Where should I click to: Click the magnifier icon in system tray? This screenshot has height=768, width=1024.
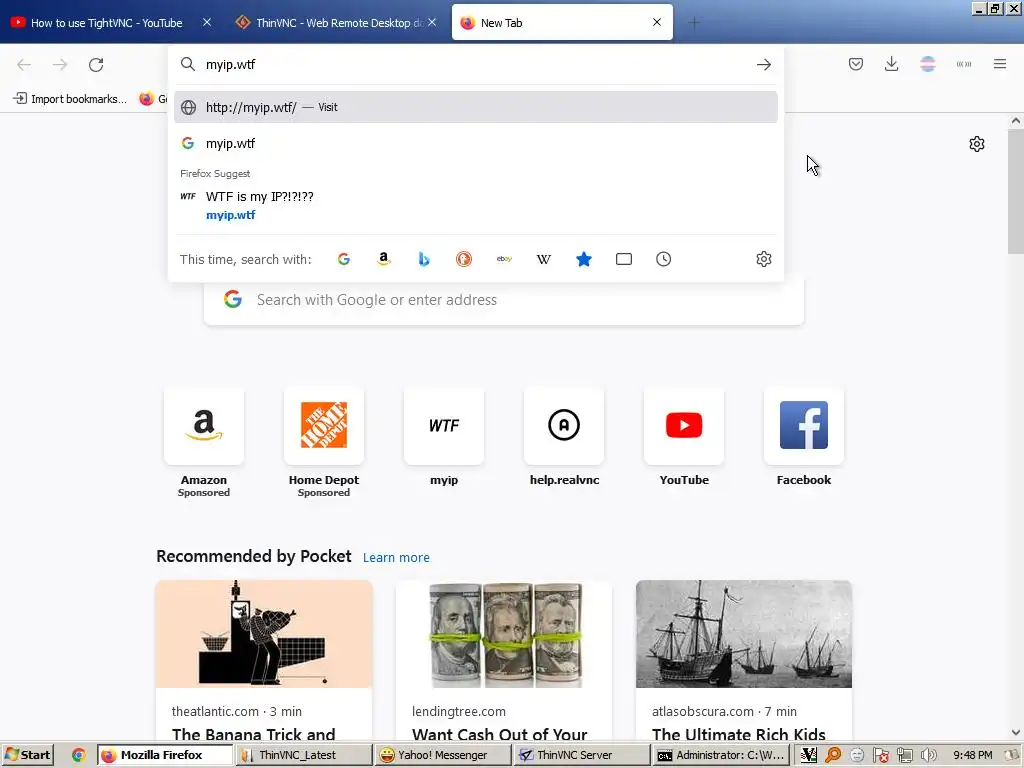(x=833, y=755)
